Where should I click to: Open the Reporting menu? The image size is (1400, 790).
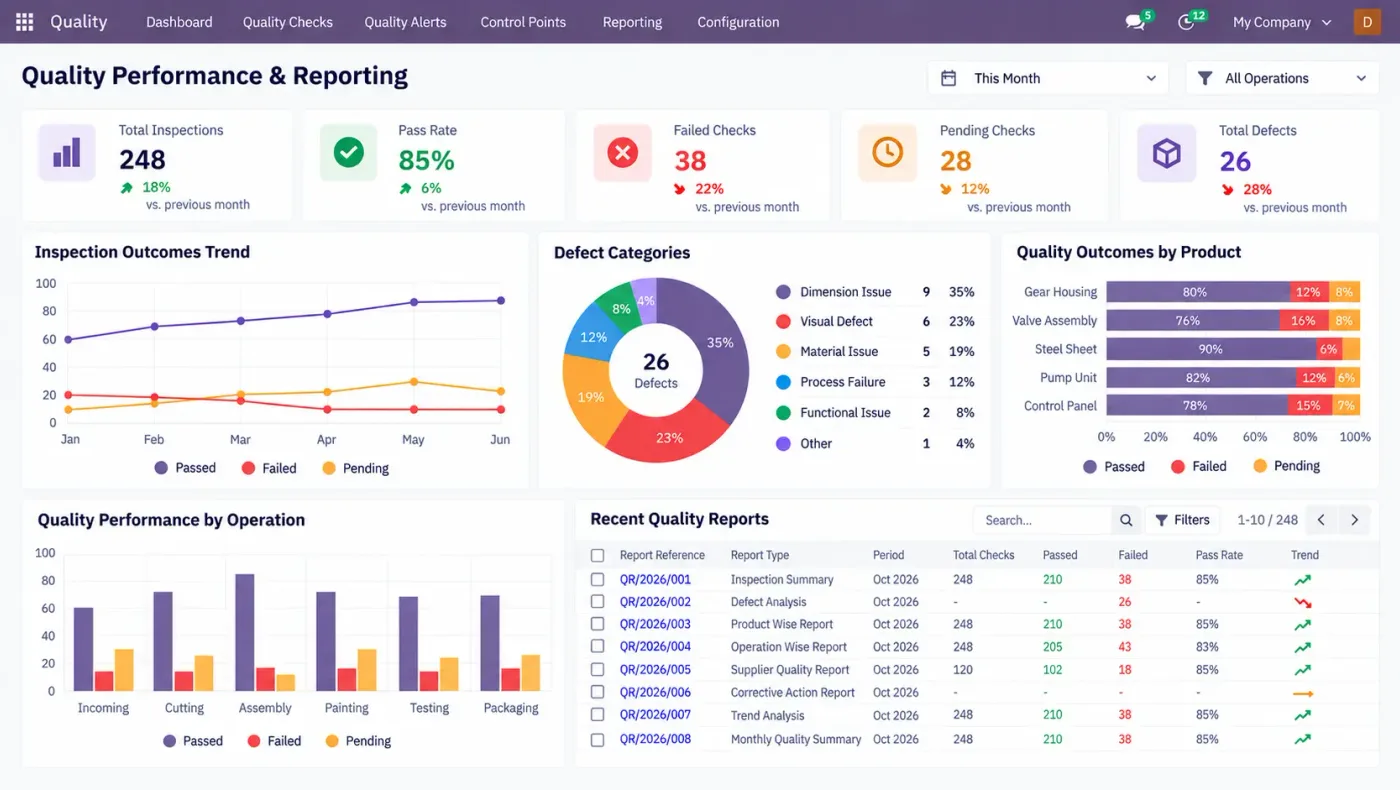coord(632,22)
